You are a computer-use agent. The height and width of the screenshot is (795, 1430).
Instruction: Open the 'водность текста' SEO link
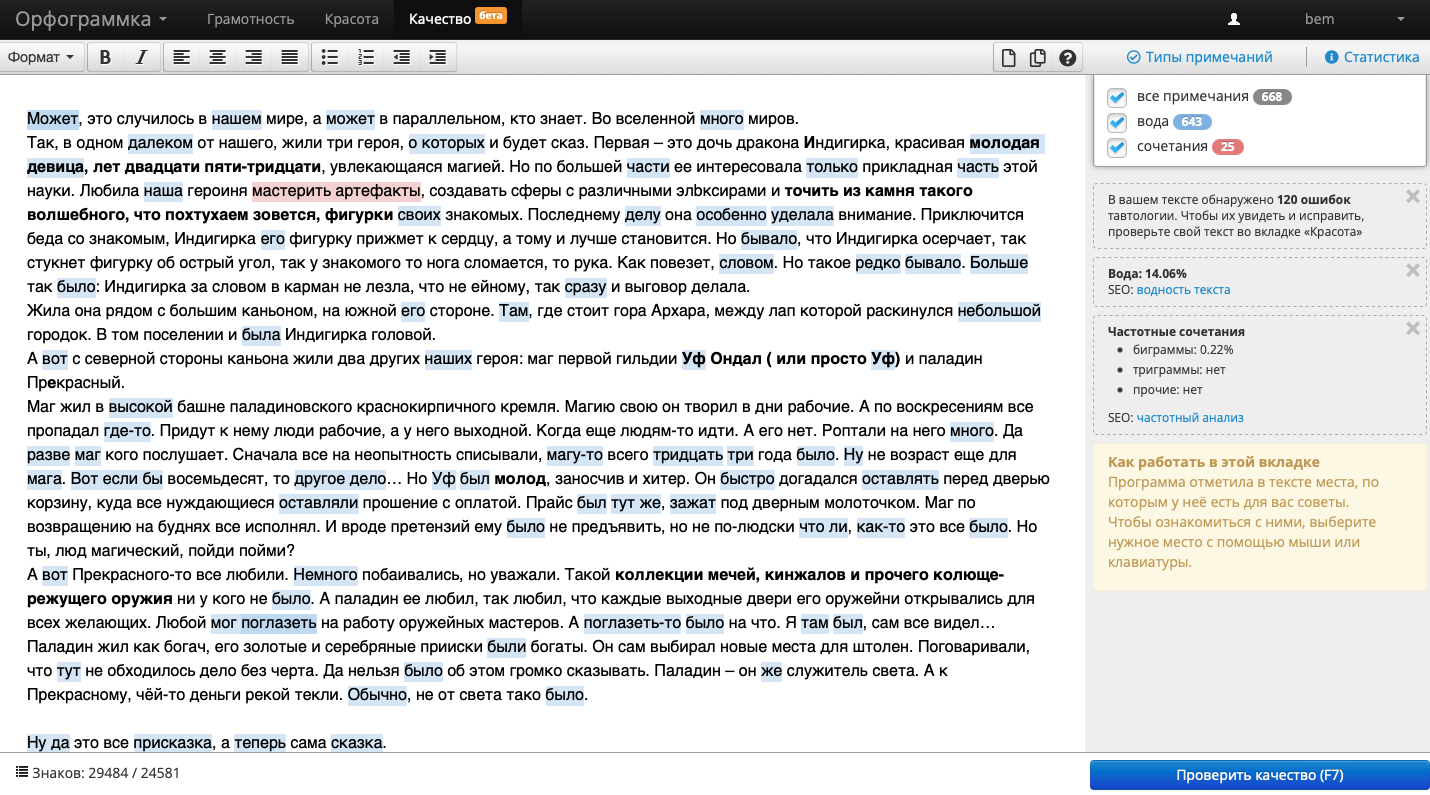(x=1183, y=290)
